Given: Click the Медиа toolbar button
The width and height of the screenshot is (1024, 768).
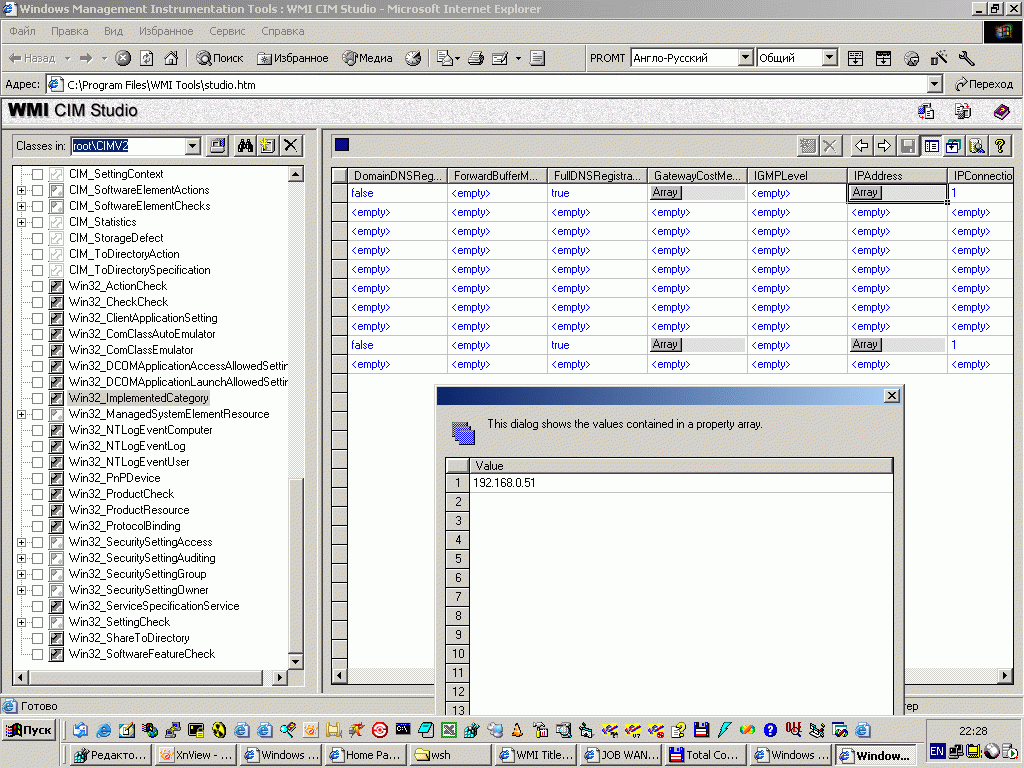Looking at the screenshot, I should [368, 58].
